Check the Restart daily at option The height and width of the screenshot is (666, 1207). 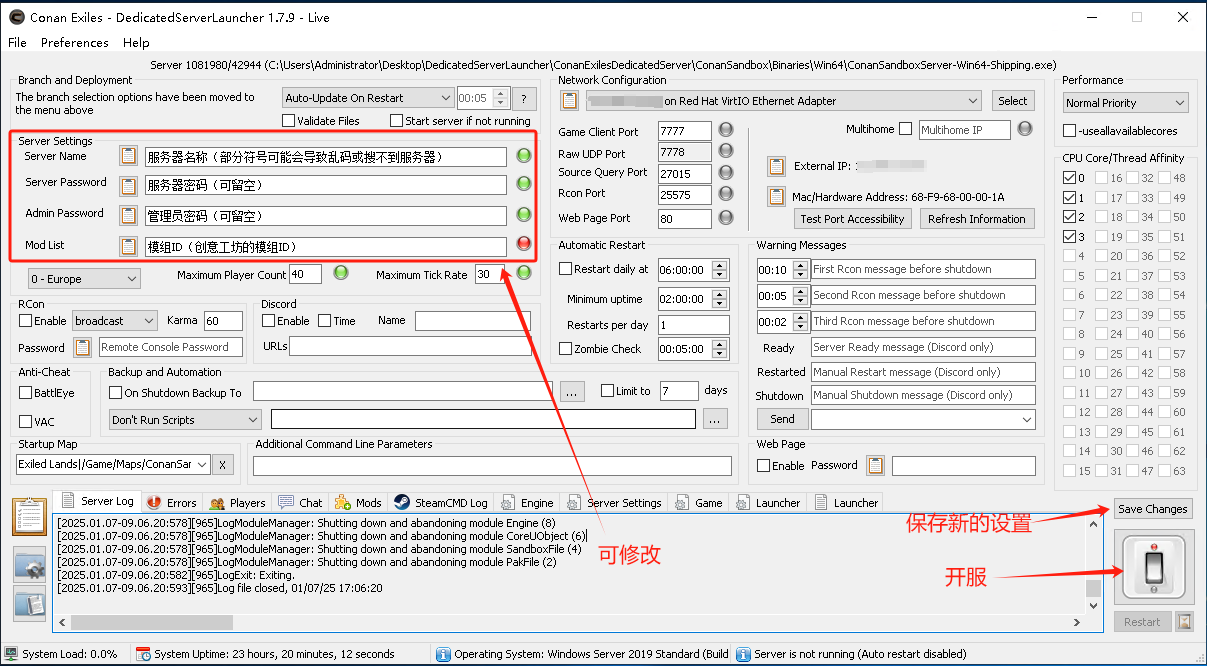[566, 269]
